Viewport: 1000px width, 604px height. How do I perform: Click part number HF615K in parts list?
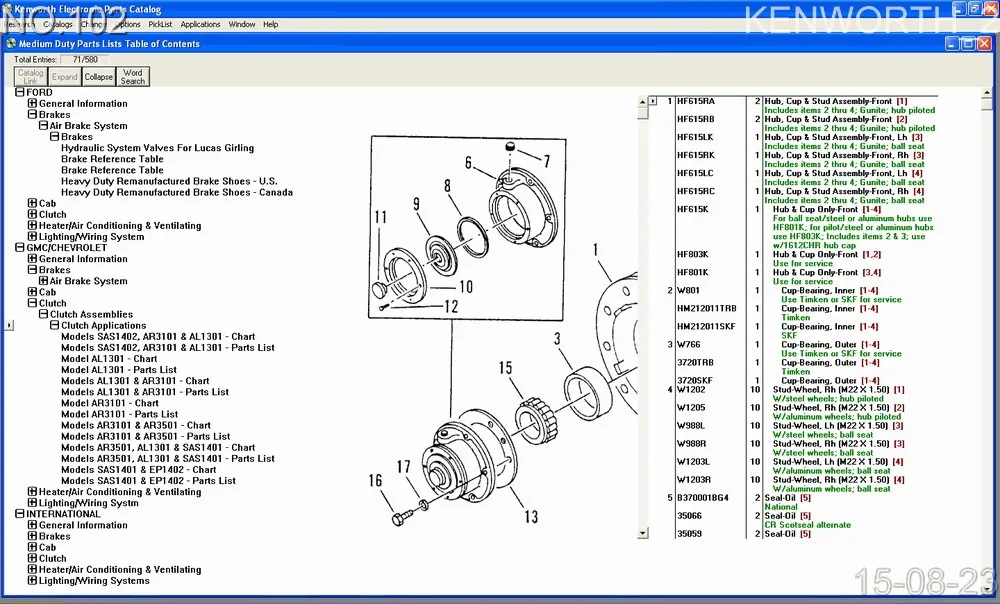click(x=693, y=209)
